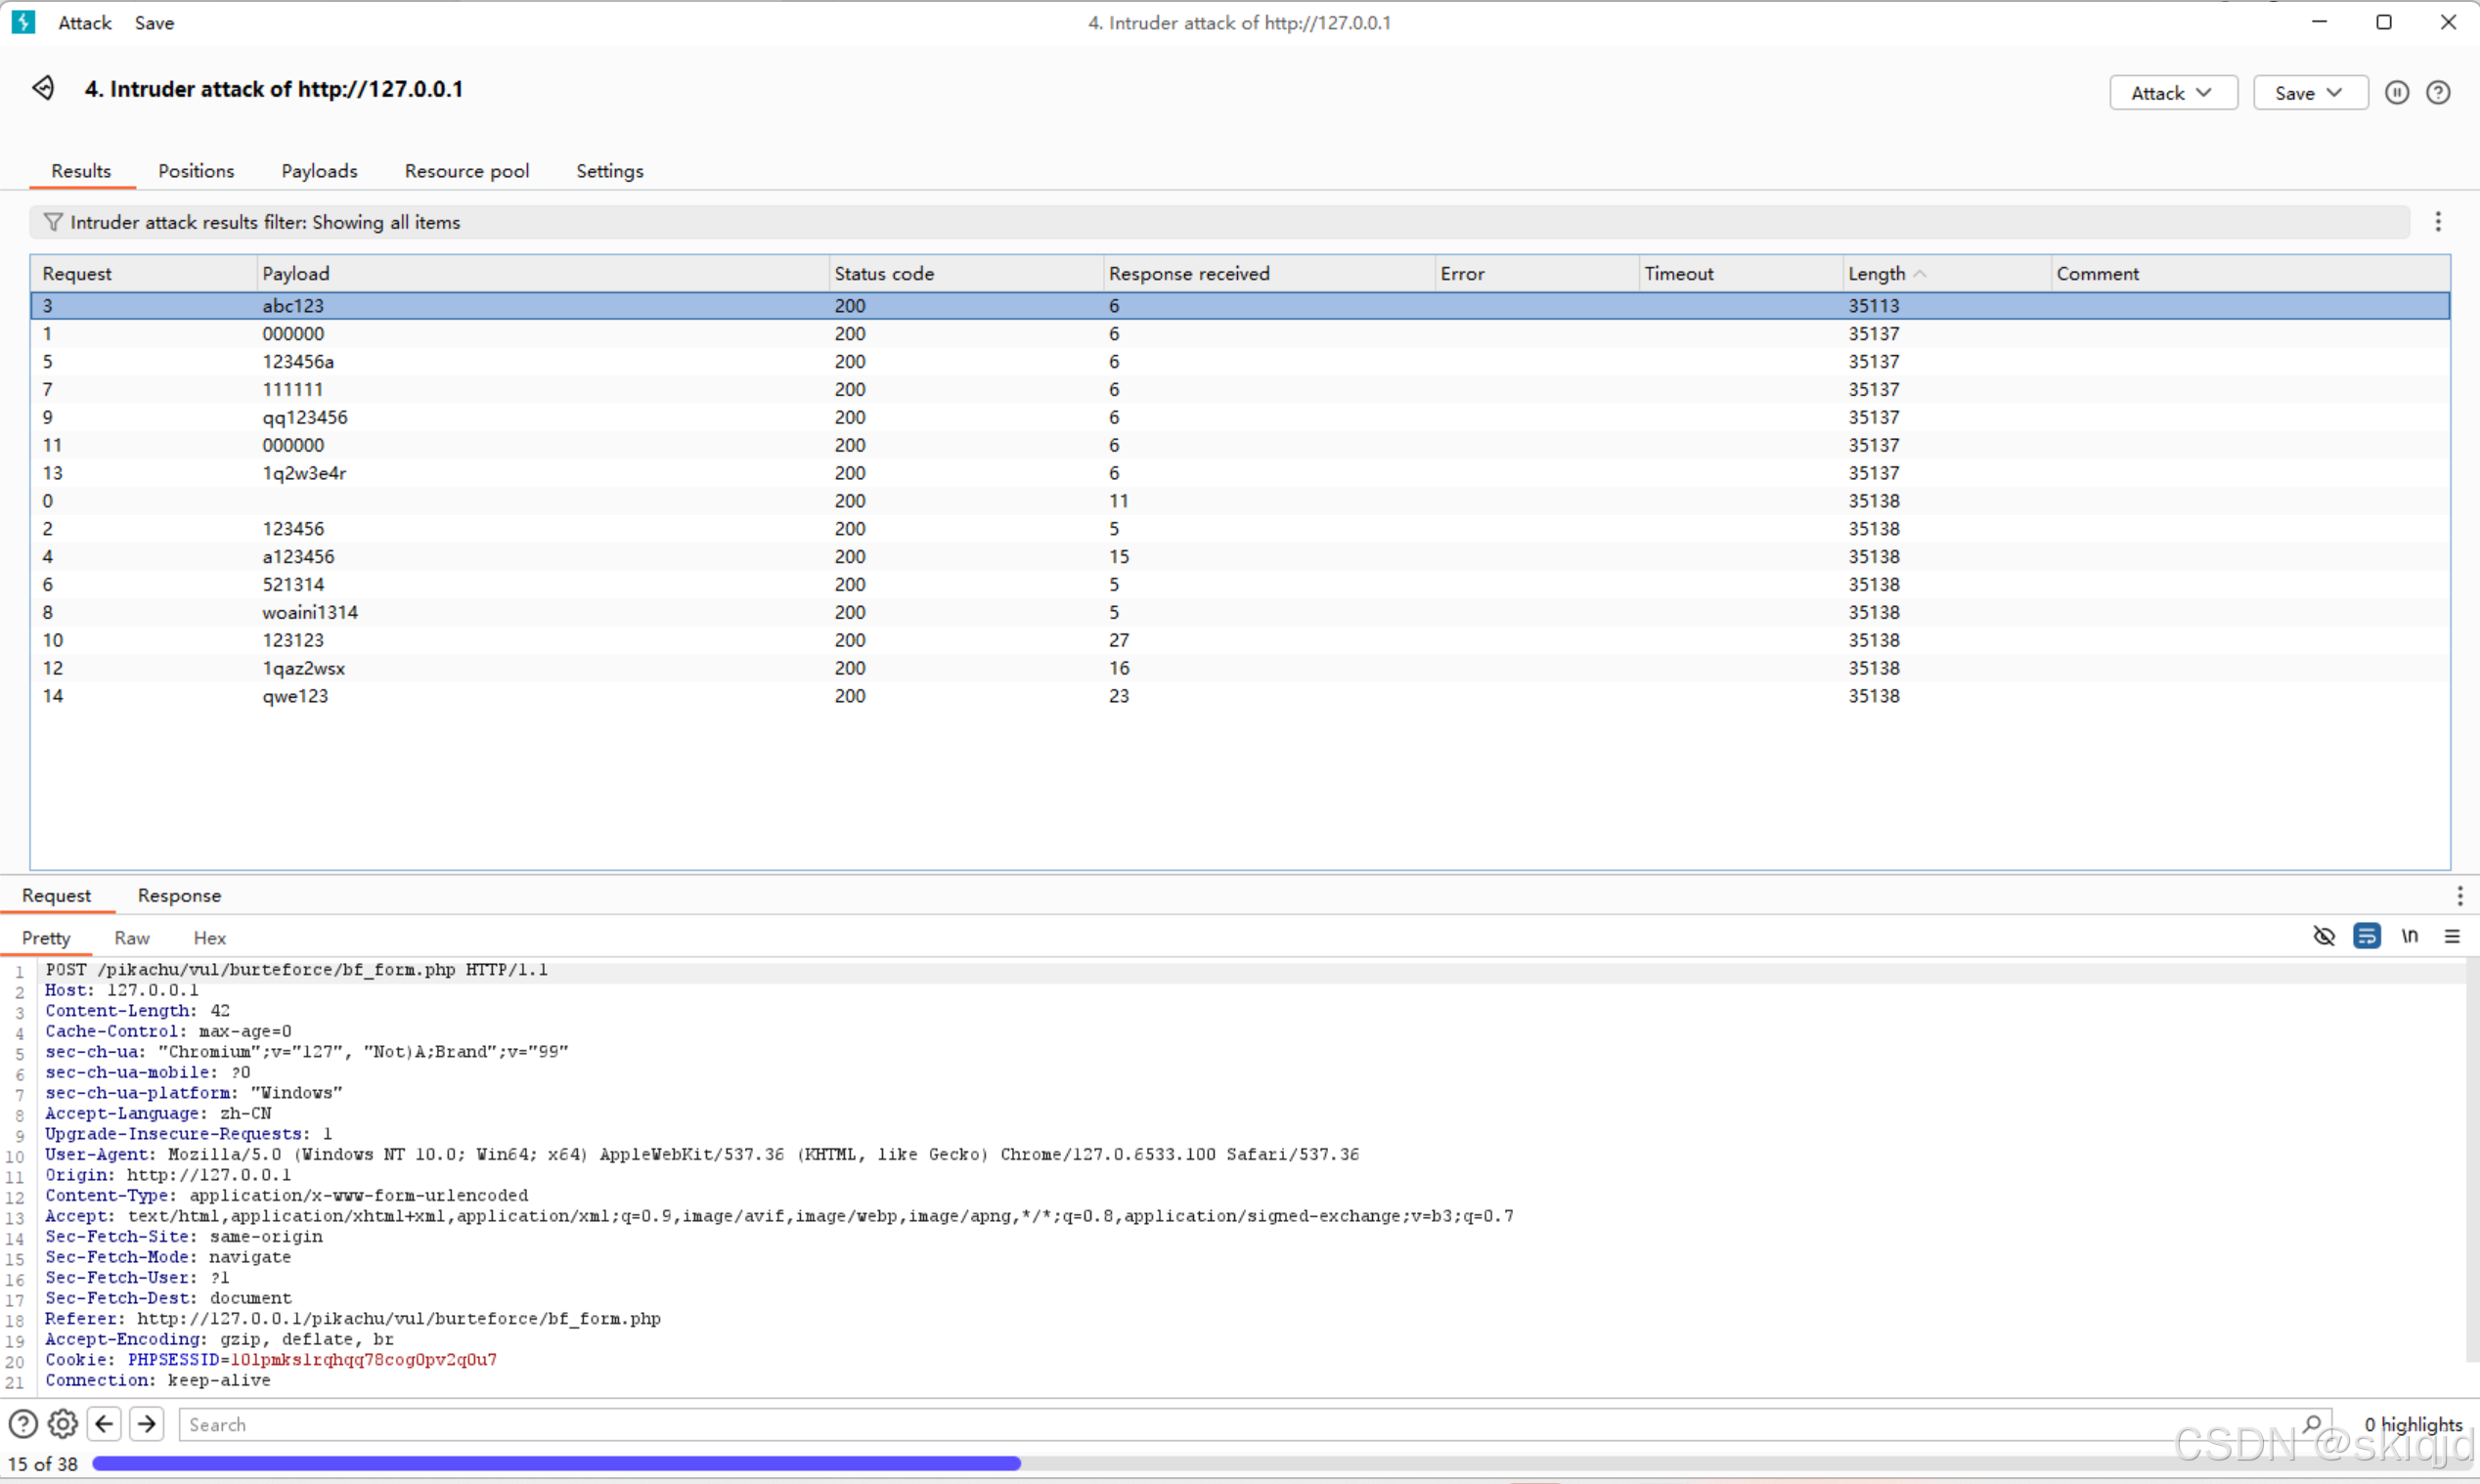
Task: Expand the Save dropdown button
Action: (x=2309, y=93)
